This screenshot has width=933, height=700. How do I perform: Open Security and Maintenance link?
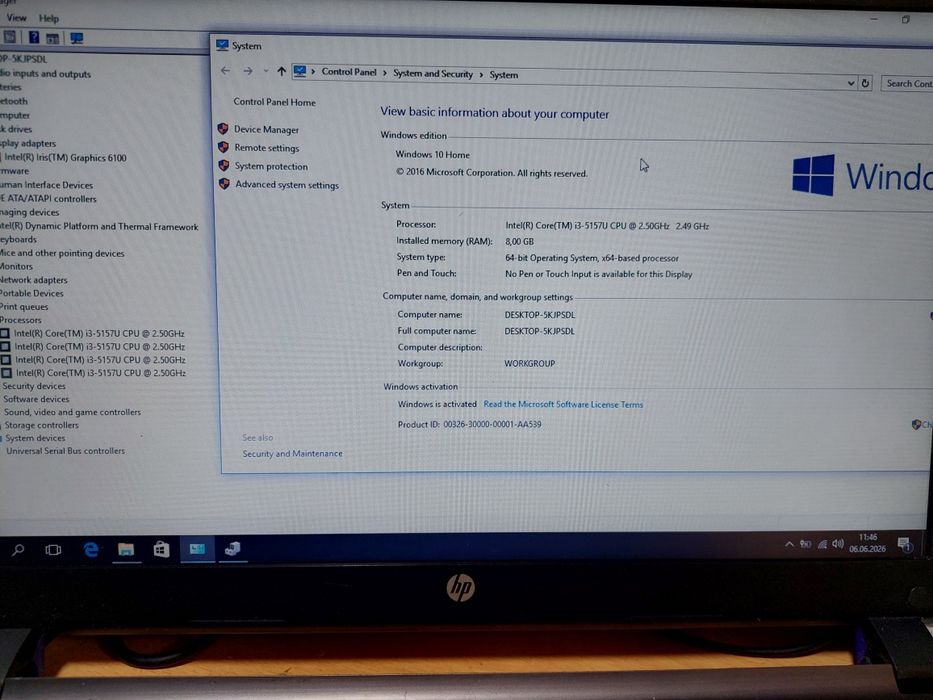coord(292,454)
